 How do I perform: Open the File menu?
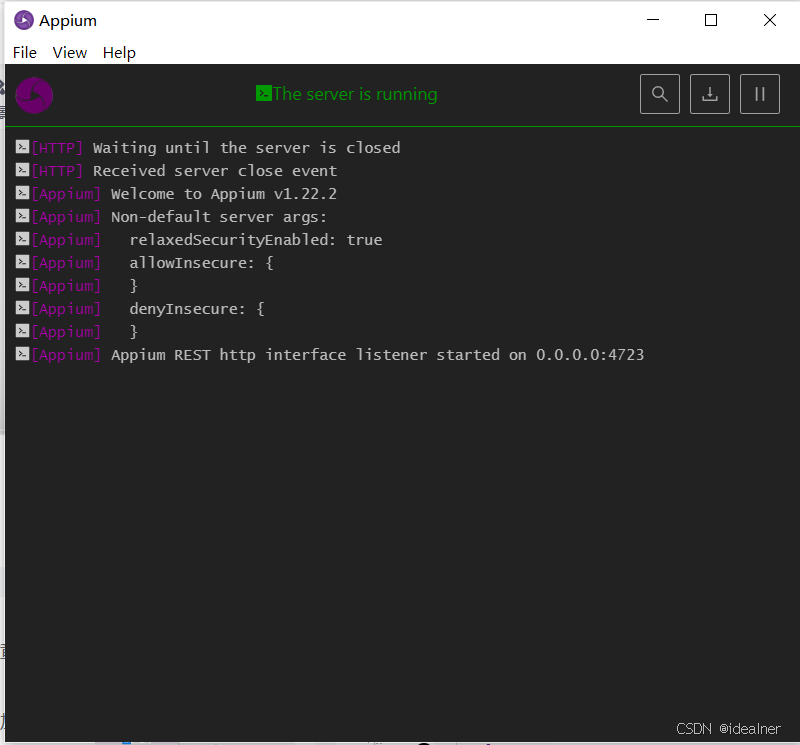click(24, 53)
